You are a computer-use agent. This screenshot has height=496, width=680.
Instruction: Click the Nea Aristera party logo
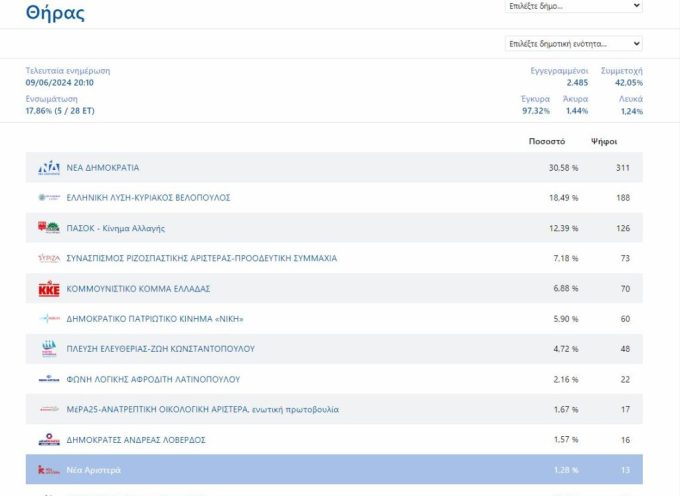coord(49,470)
